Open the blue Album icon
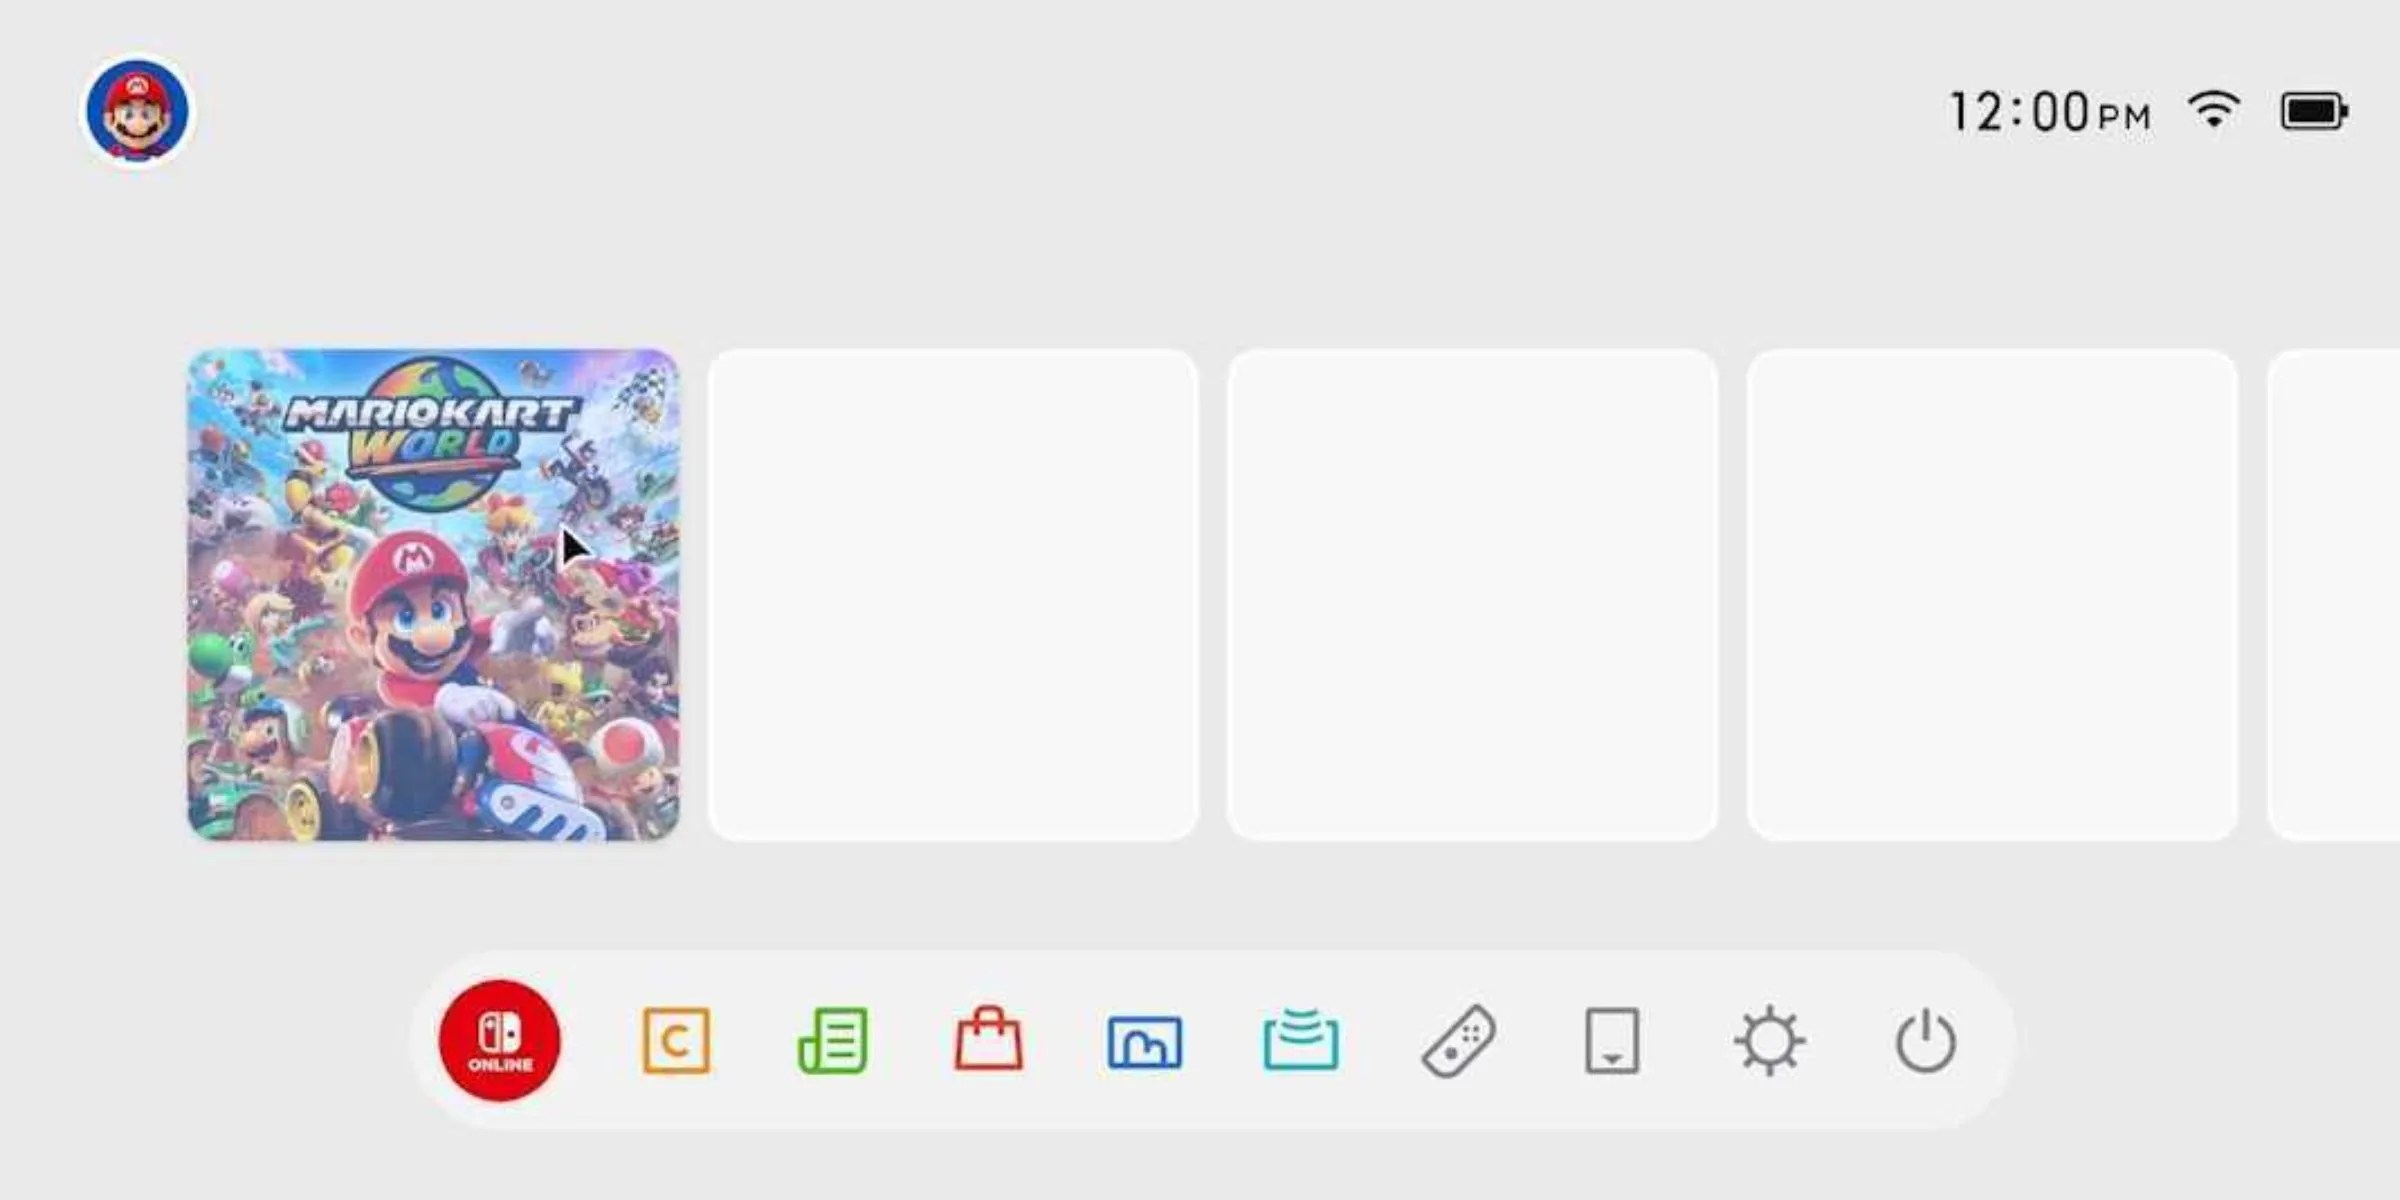The width and height of the screenshot is (2400, 1200). (1144, 1042)
